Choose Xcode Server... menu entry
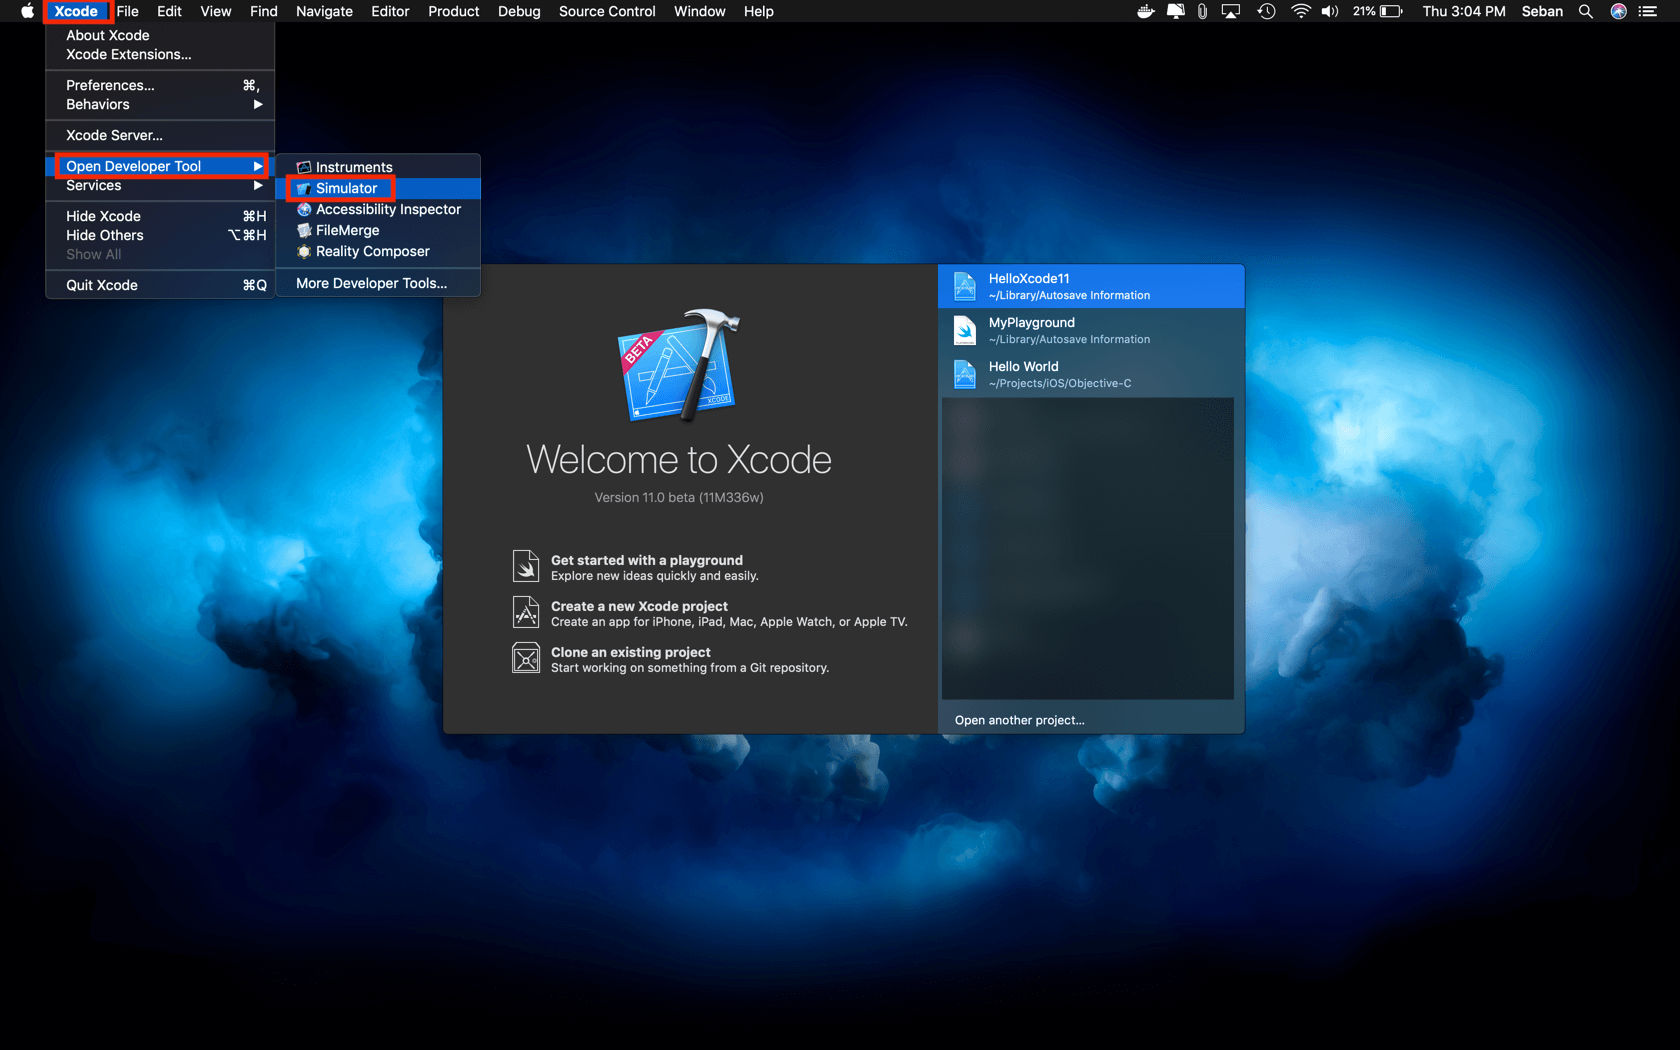 coord(160,135)
